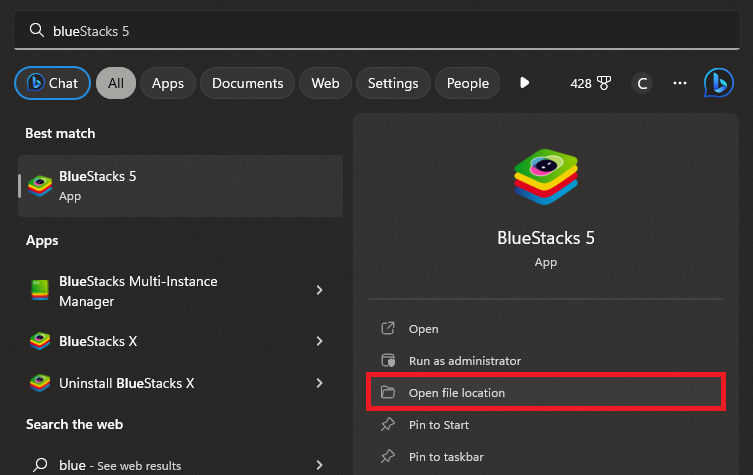Click the more filters play arrow
The height and width of the screenshot is (475, 753).
pos(524,83)
